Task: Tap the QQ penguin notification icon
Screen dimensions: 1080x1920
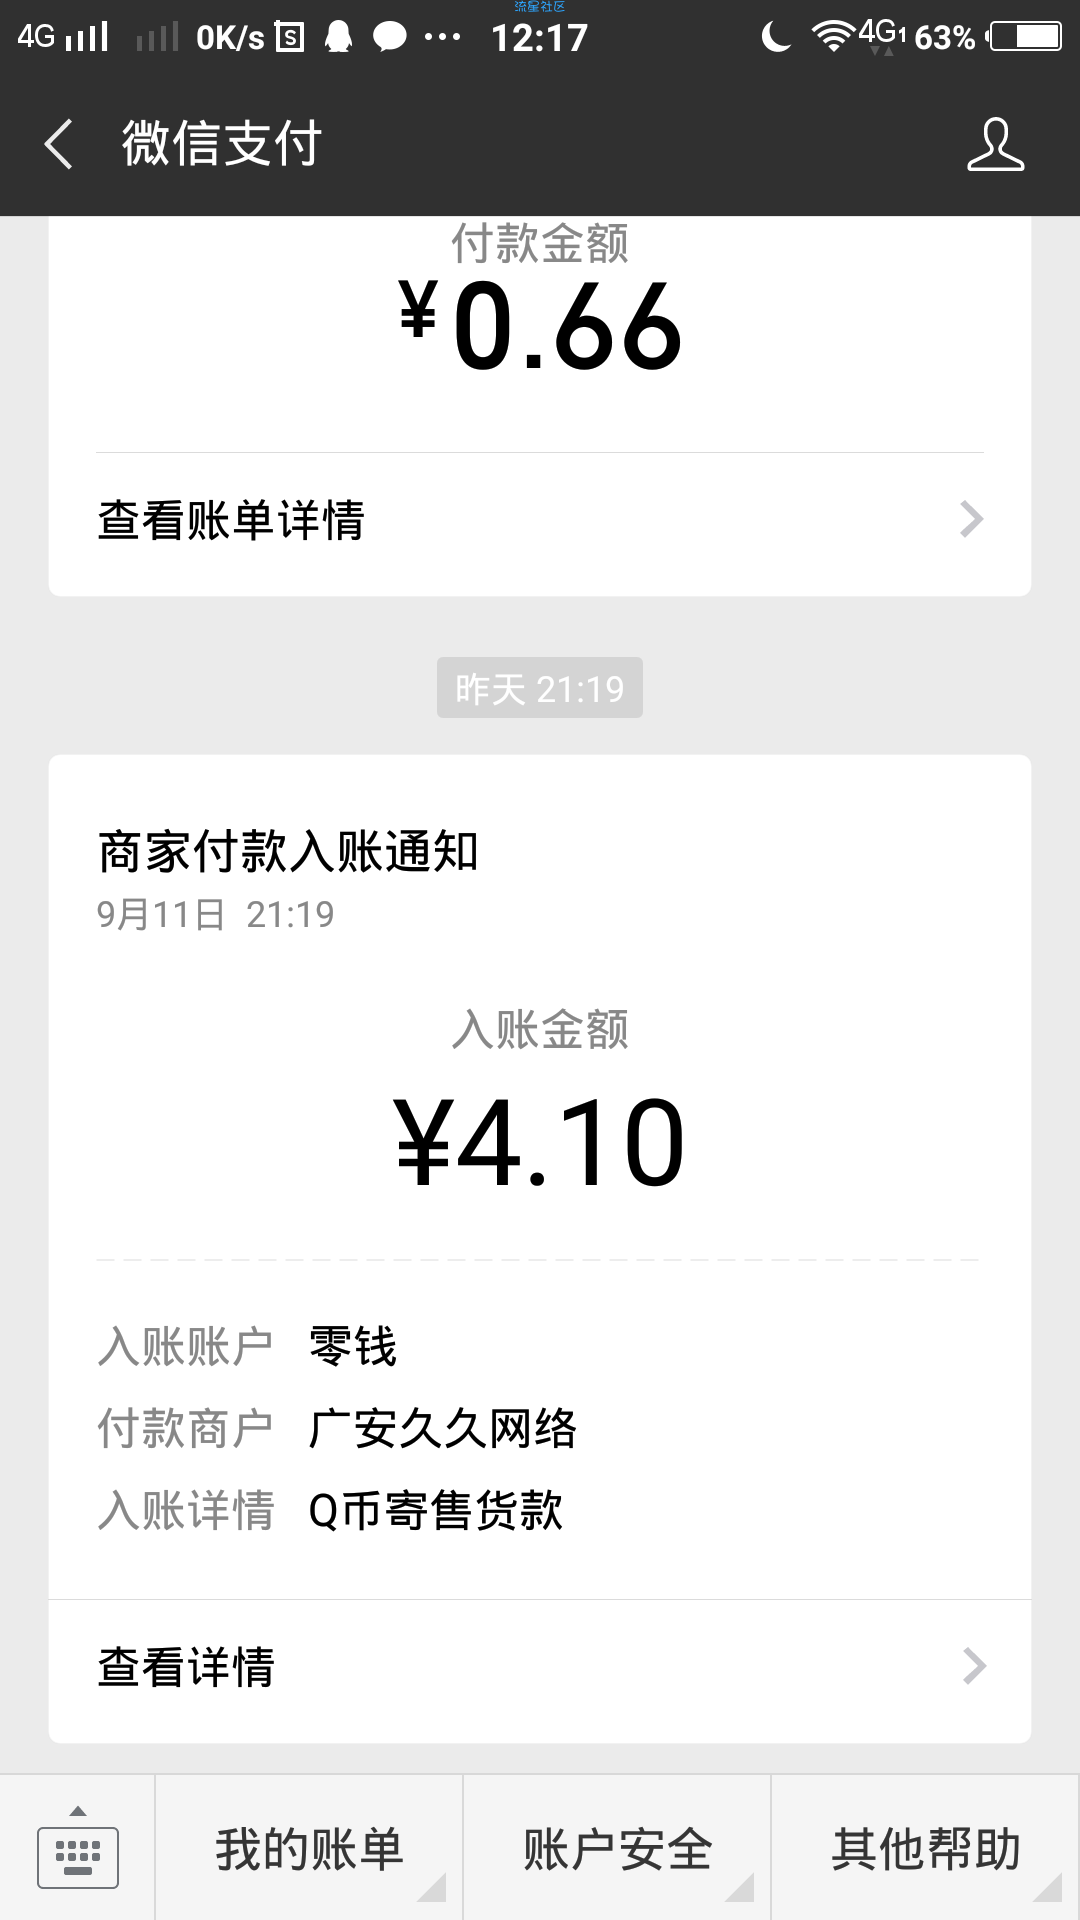Action: [x=339, y=38]
